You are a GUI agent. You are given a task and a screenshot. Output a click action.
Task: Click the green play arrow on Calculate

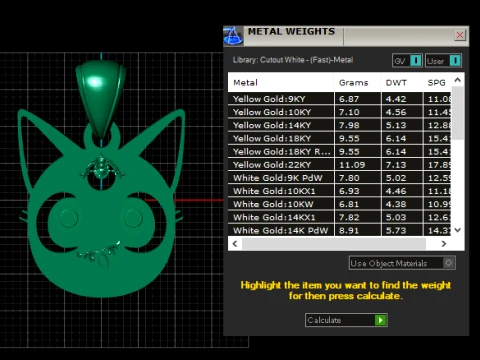tap(380, 320)
